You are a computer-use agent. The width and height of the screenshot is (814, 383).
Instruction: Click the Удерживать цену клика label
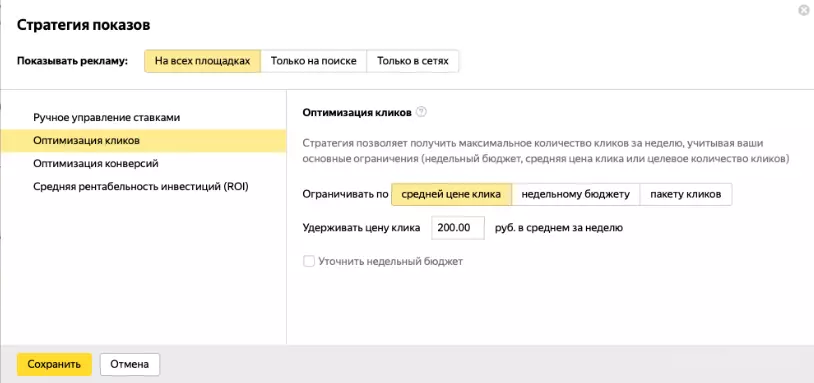361,228
